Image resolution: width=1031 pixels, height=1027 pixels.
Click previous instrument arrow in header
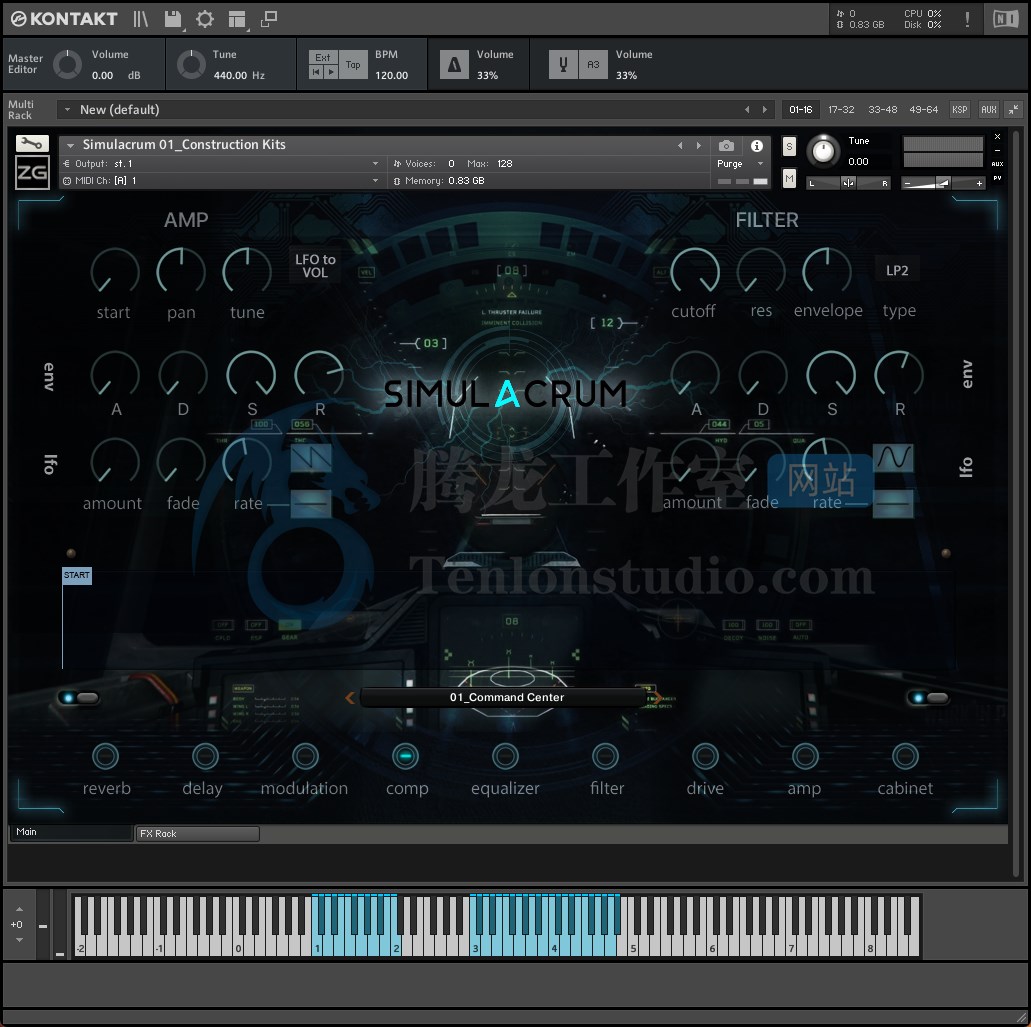pos(680,145)
